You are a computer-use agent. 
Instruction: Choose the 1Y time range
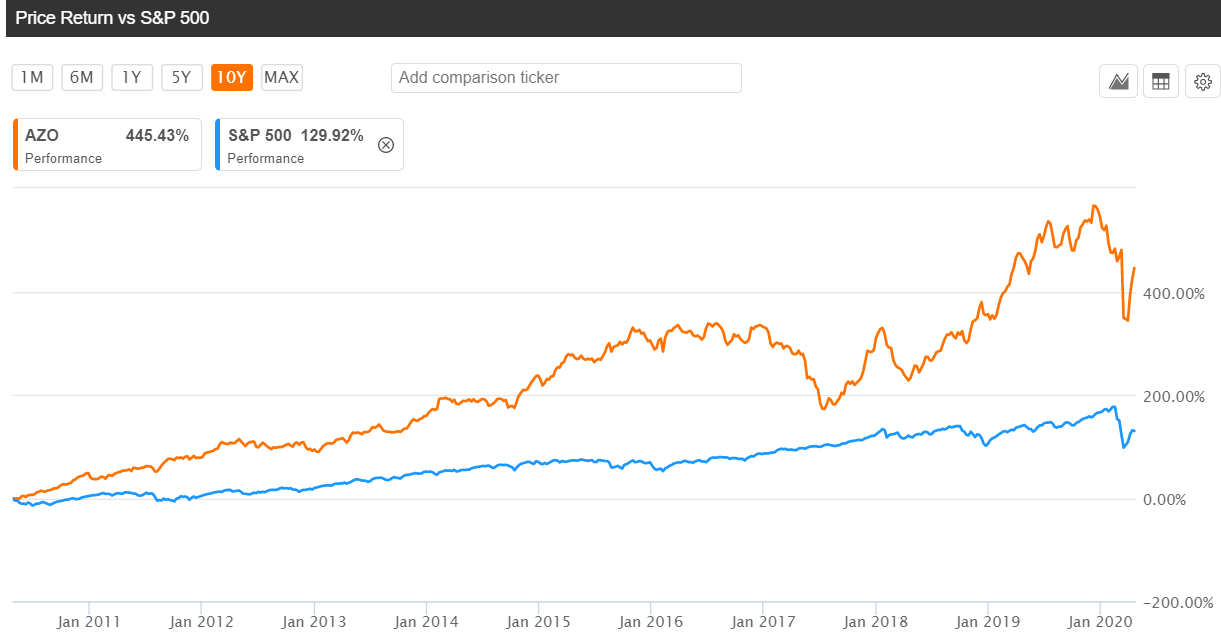tap(132, 77)
